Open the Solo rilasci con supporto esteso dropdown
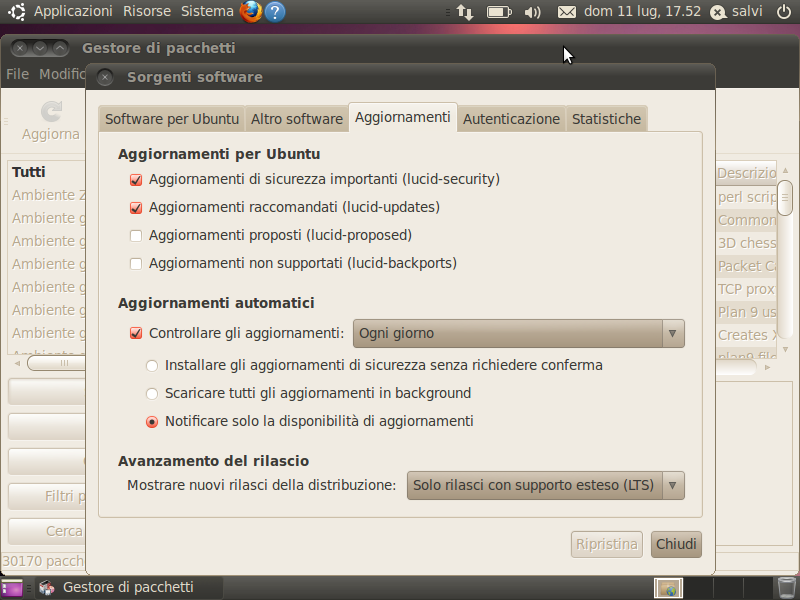Viewport: 800px width, 600px height. coord(545,485)
